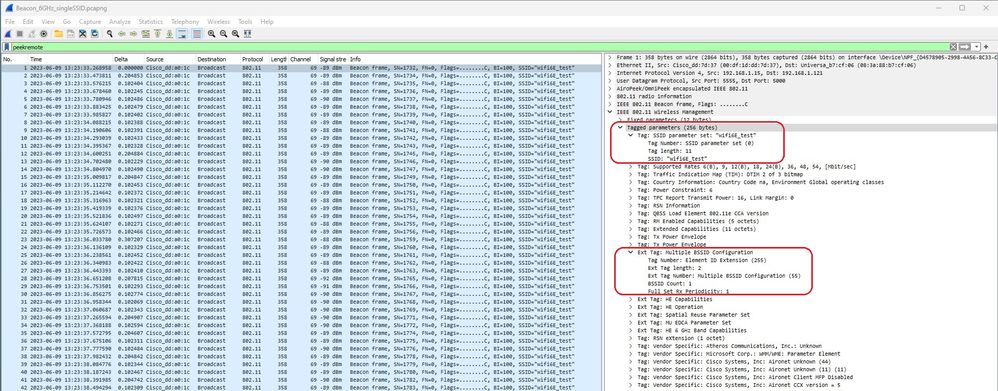The image size is (998, 391).
Task: Collapse the SSID parameter set tag
Action: (x=631, y=135)
